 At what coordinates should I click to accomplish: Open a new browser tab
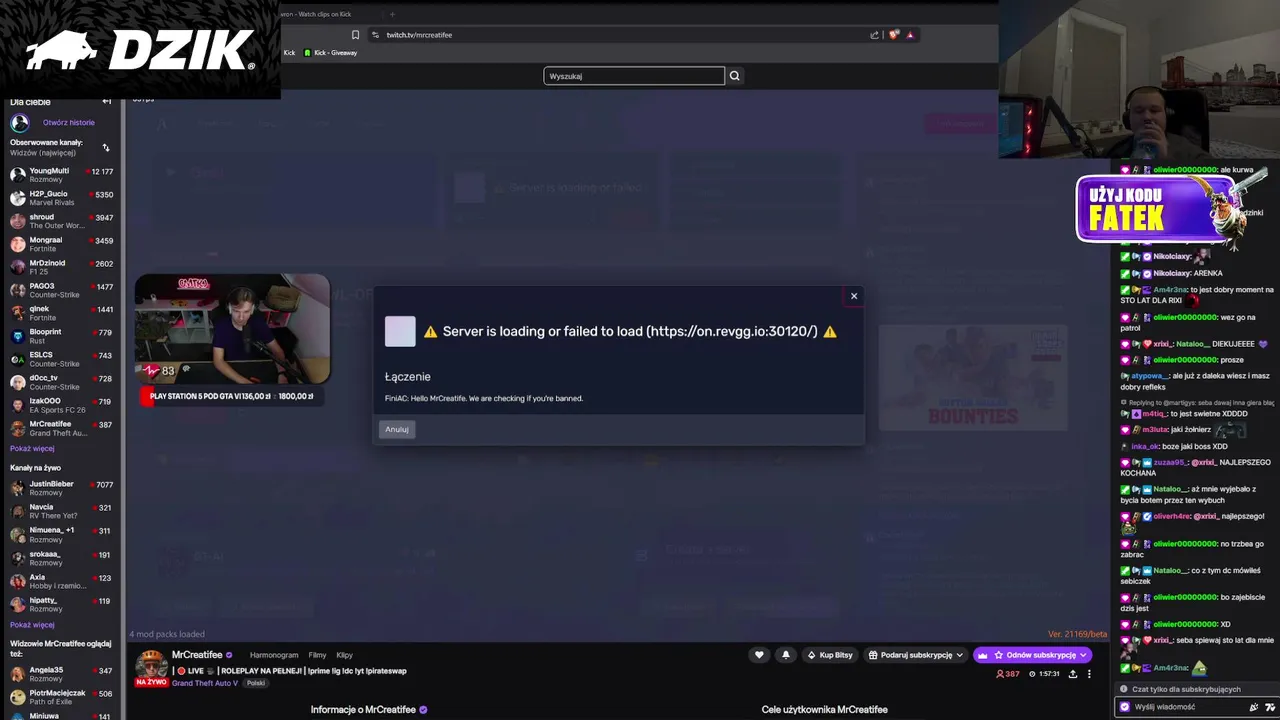[x=392, y=14]
